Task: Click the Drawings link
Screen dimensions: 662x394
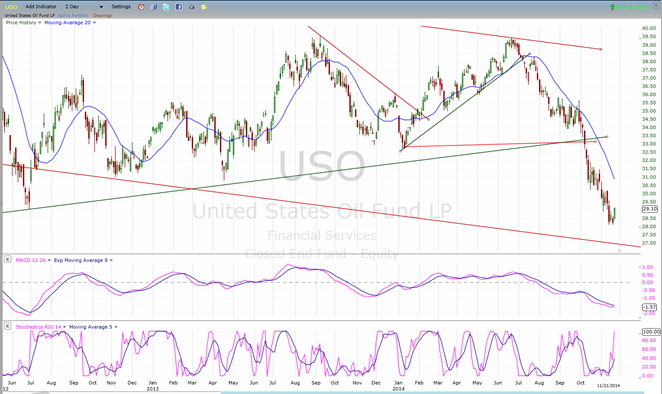Action: tap(103, 16)
